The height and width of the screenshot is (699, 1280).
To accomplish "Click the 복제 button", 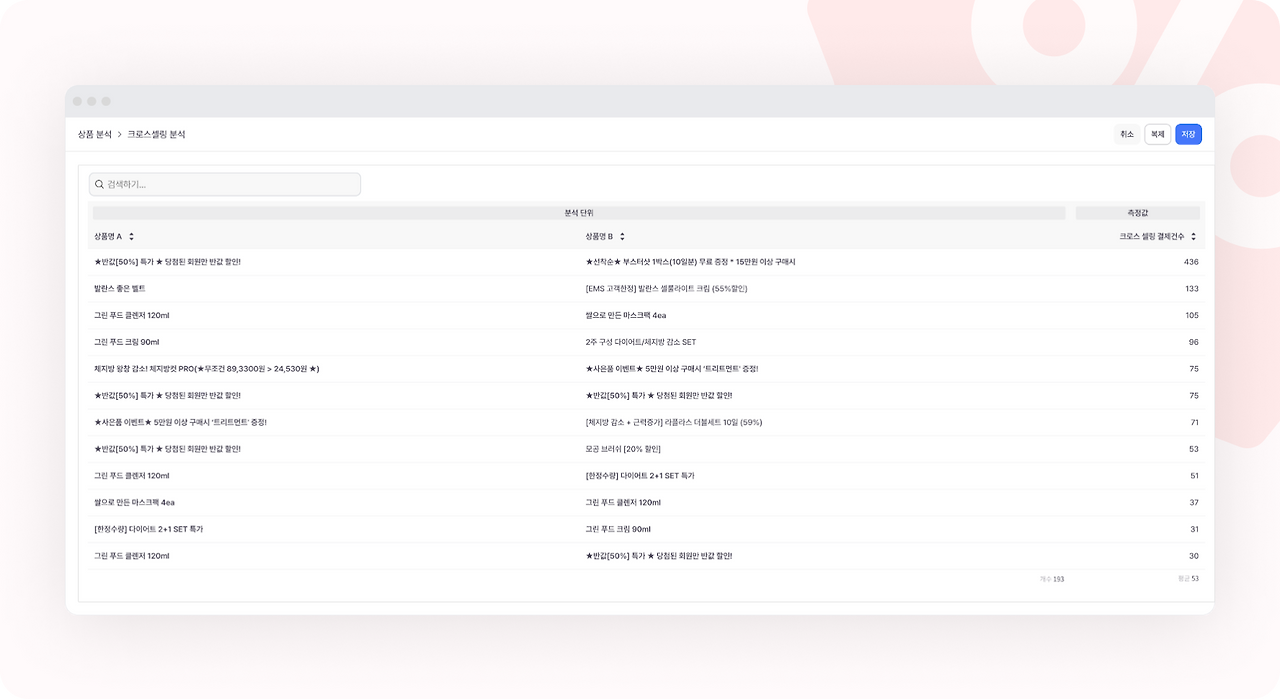I will point(1158,134).
